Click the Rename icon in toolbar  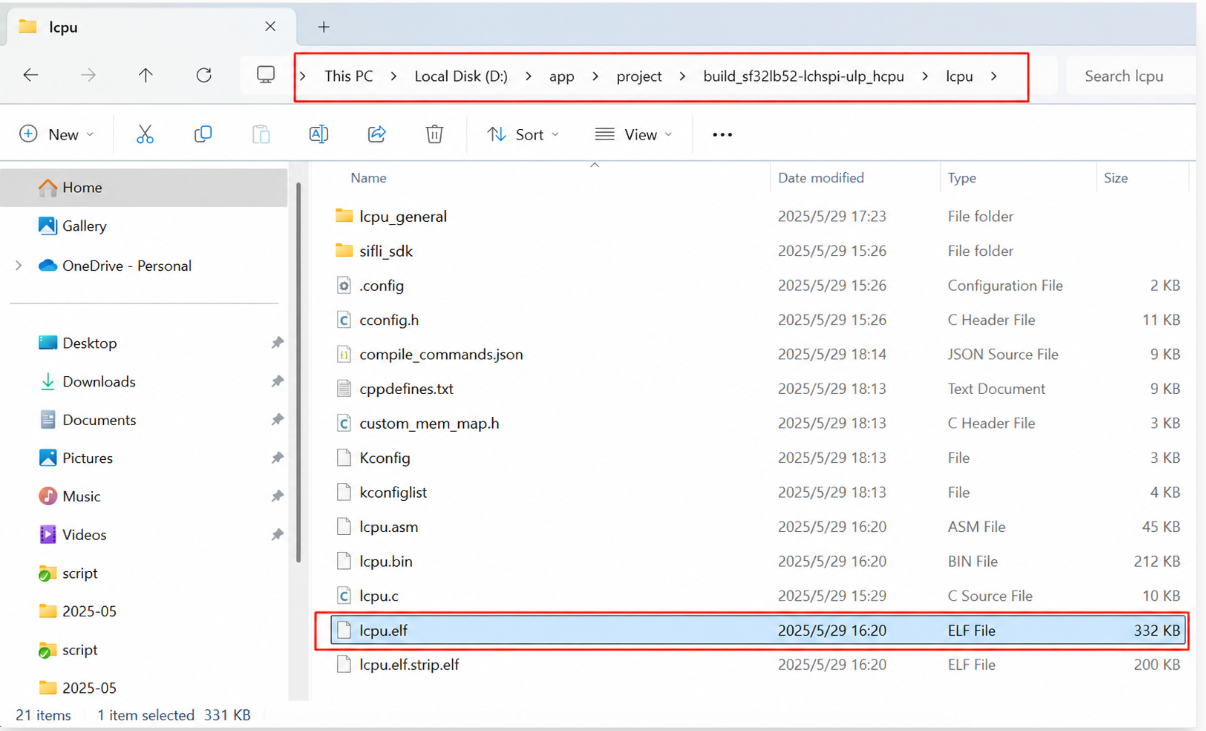point(318,134)
